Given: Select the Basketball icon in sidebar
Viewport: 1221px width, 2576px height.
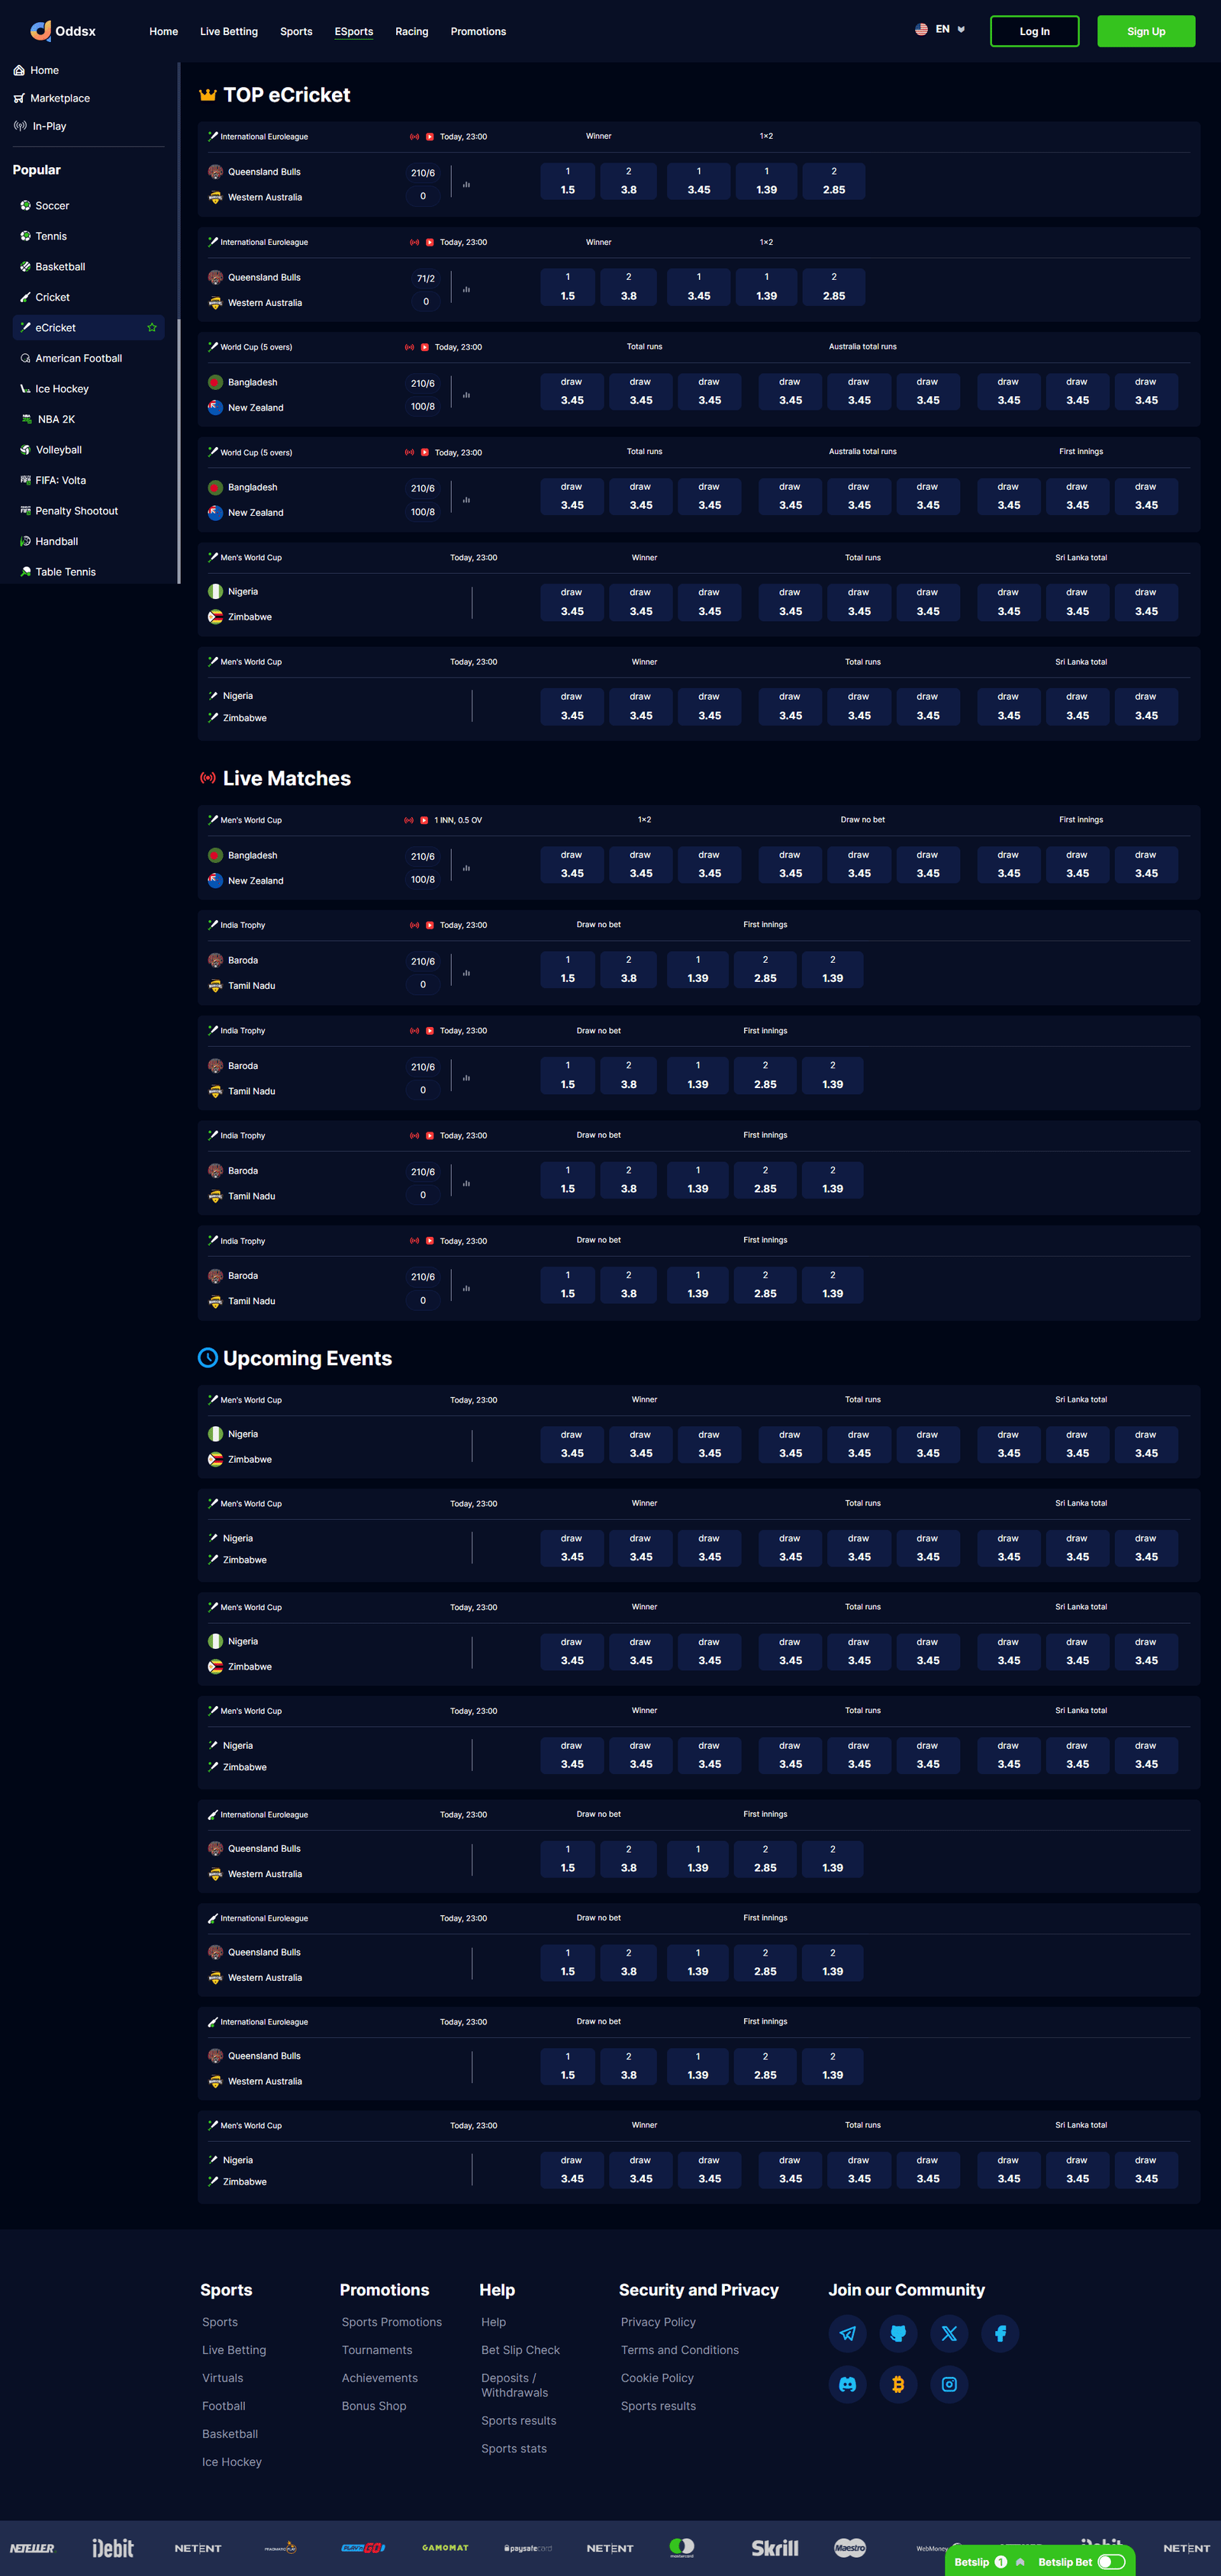Looking at the screenshot, I should pyautogui.click(x=25, y=267).
